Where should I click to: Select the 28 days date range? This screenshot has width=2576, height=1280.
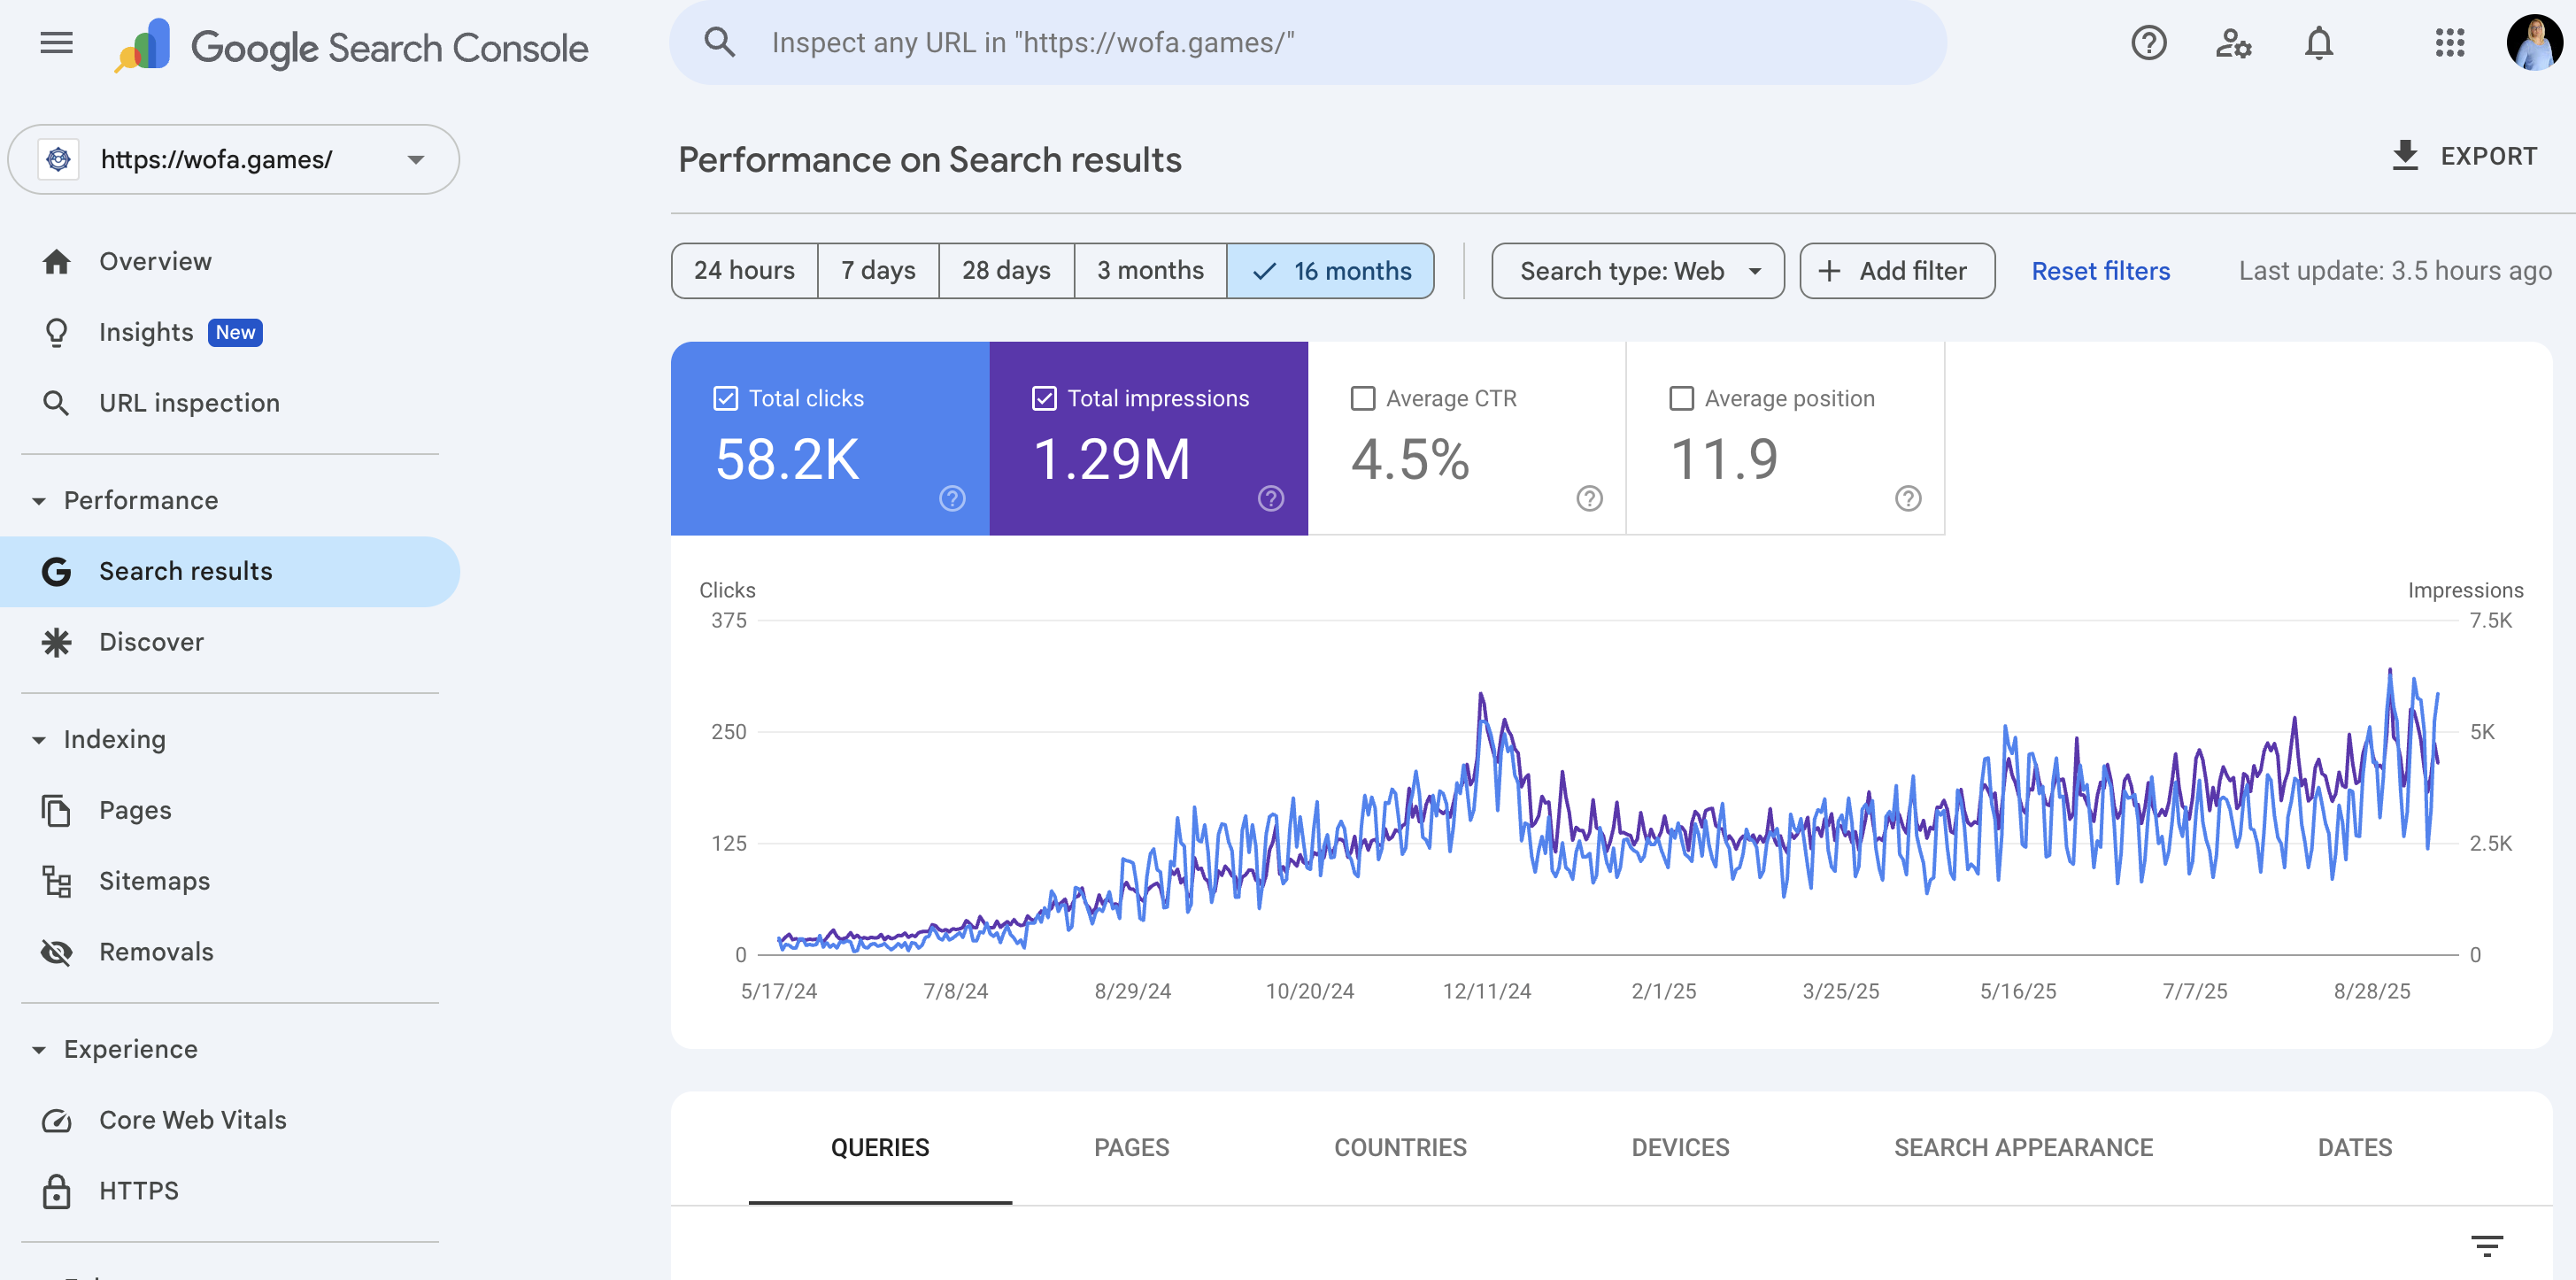(1005, 271)
